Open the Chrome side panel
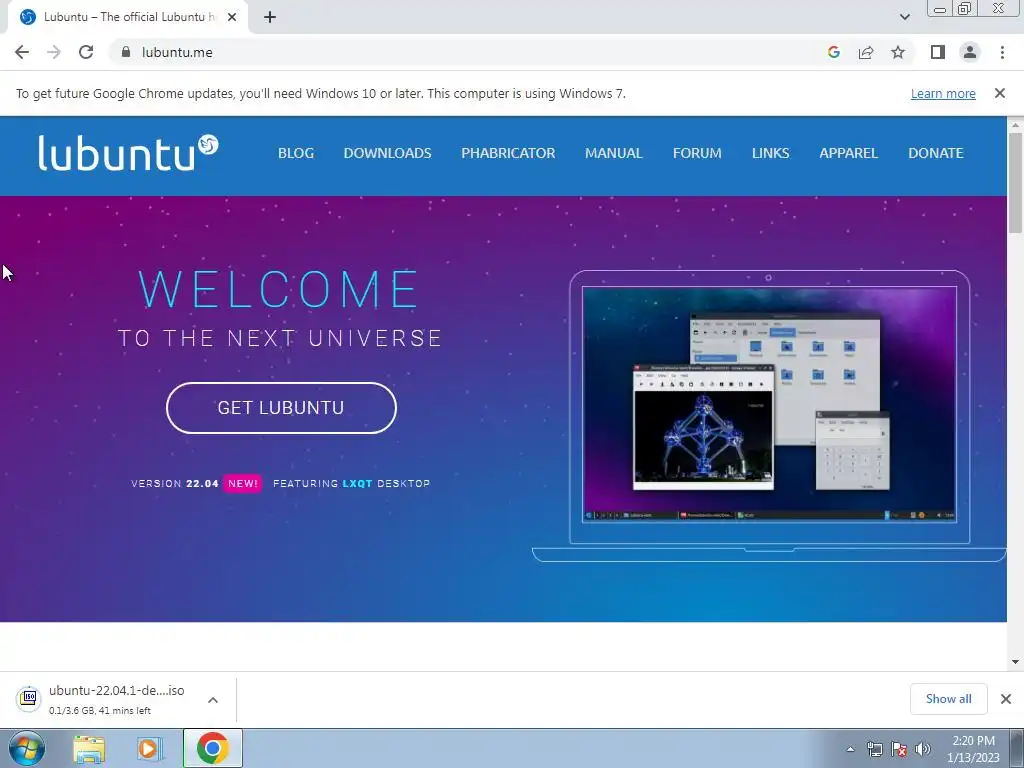Screen dimensions: 1024x768 938,52
